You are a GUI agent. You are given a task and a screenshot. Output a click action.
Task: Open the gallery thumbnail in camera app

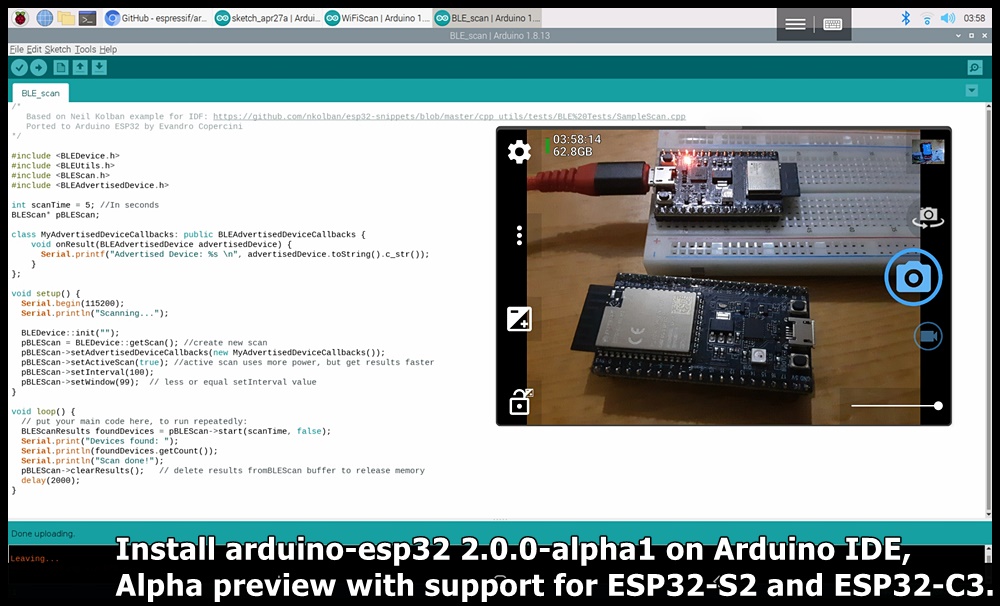928,152
